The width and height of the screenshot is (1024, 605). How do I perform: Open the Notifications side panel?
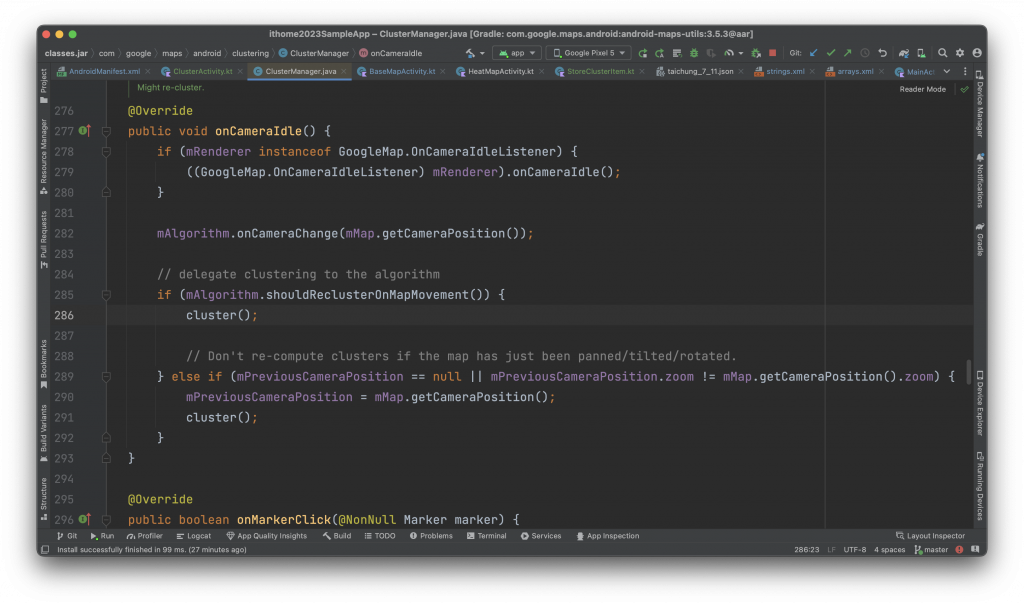(x=980, y=181)
